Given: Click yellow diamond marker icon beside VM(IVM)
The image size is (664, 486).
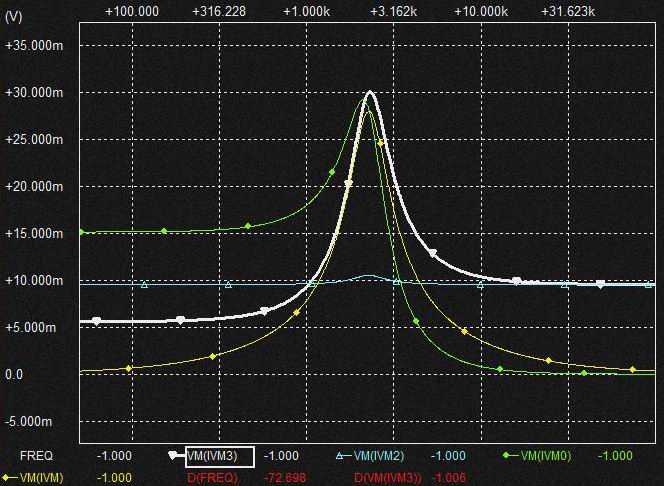Looking at the screenshot, I should [9, 477].
